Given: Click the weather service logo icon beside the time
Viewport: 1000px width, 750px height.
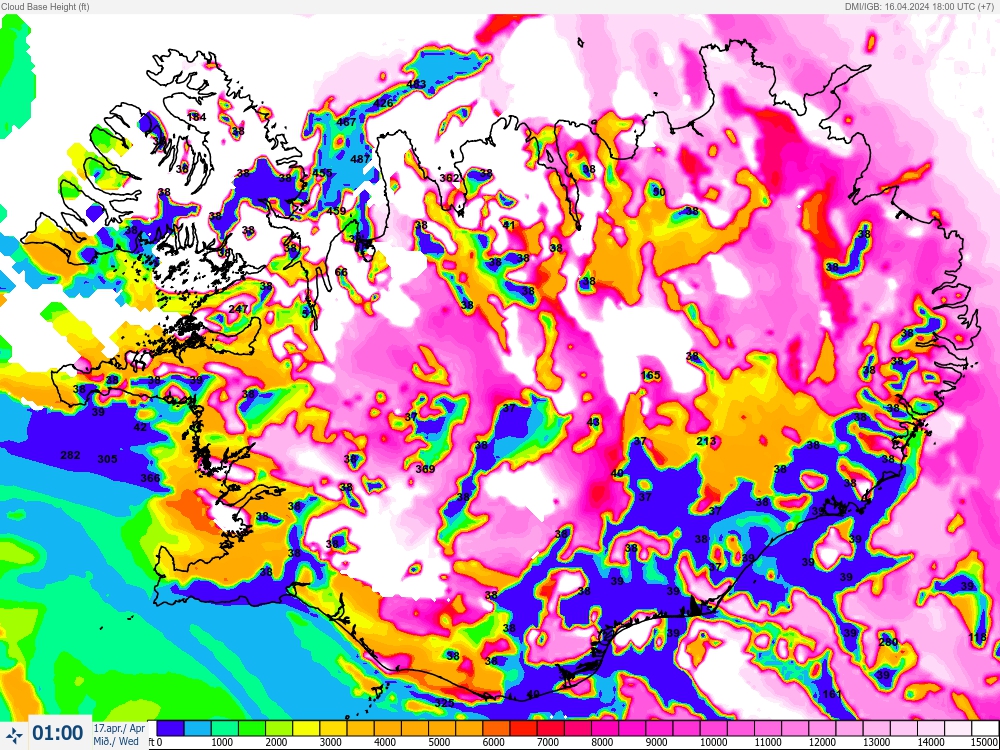Looking at the screenshot, I should [x=15, y=733].
